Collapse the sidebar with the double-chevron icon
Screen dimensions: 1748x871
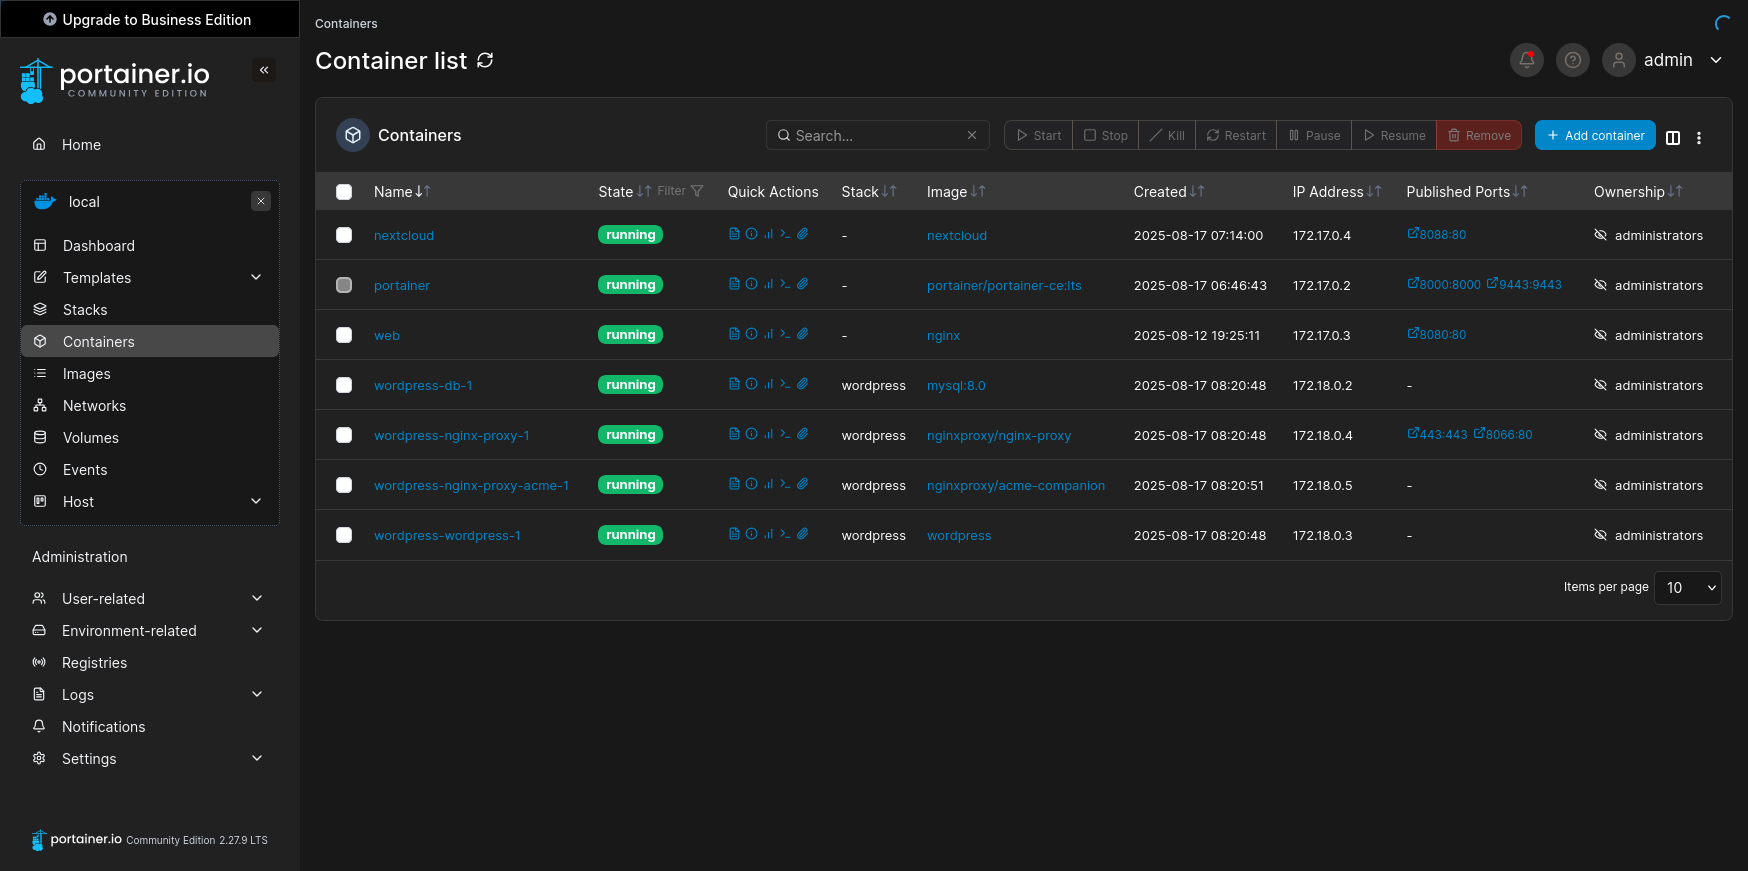tap(264, 70)
